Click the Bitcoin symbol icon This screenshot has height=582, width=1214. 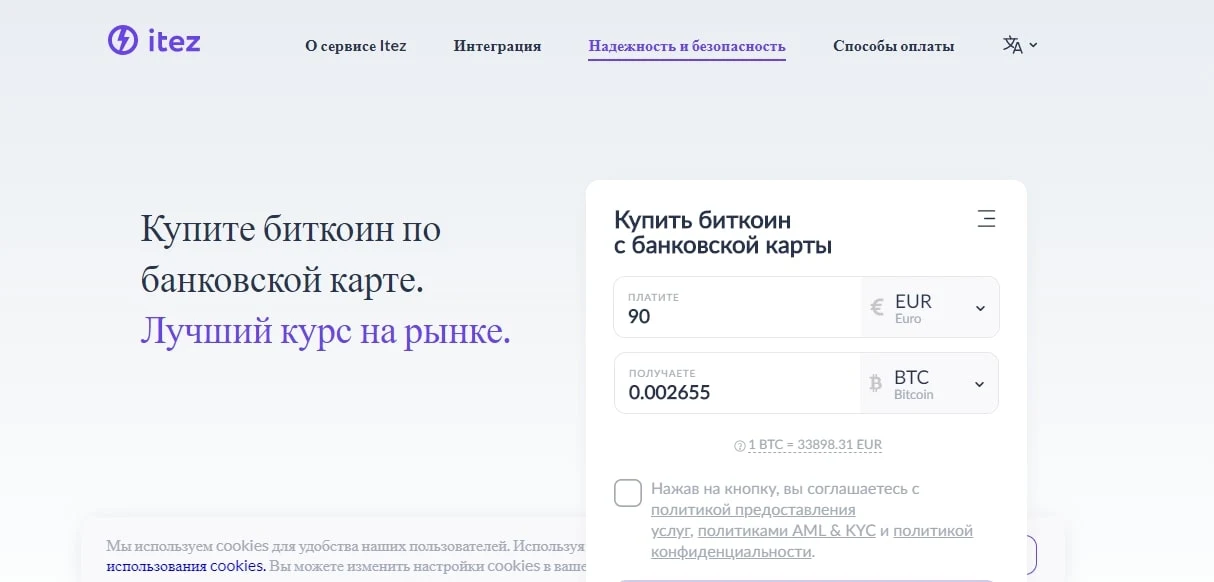pos(876,383)
